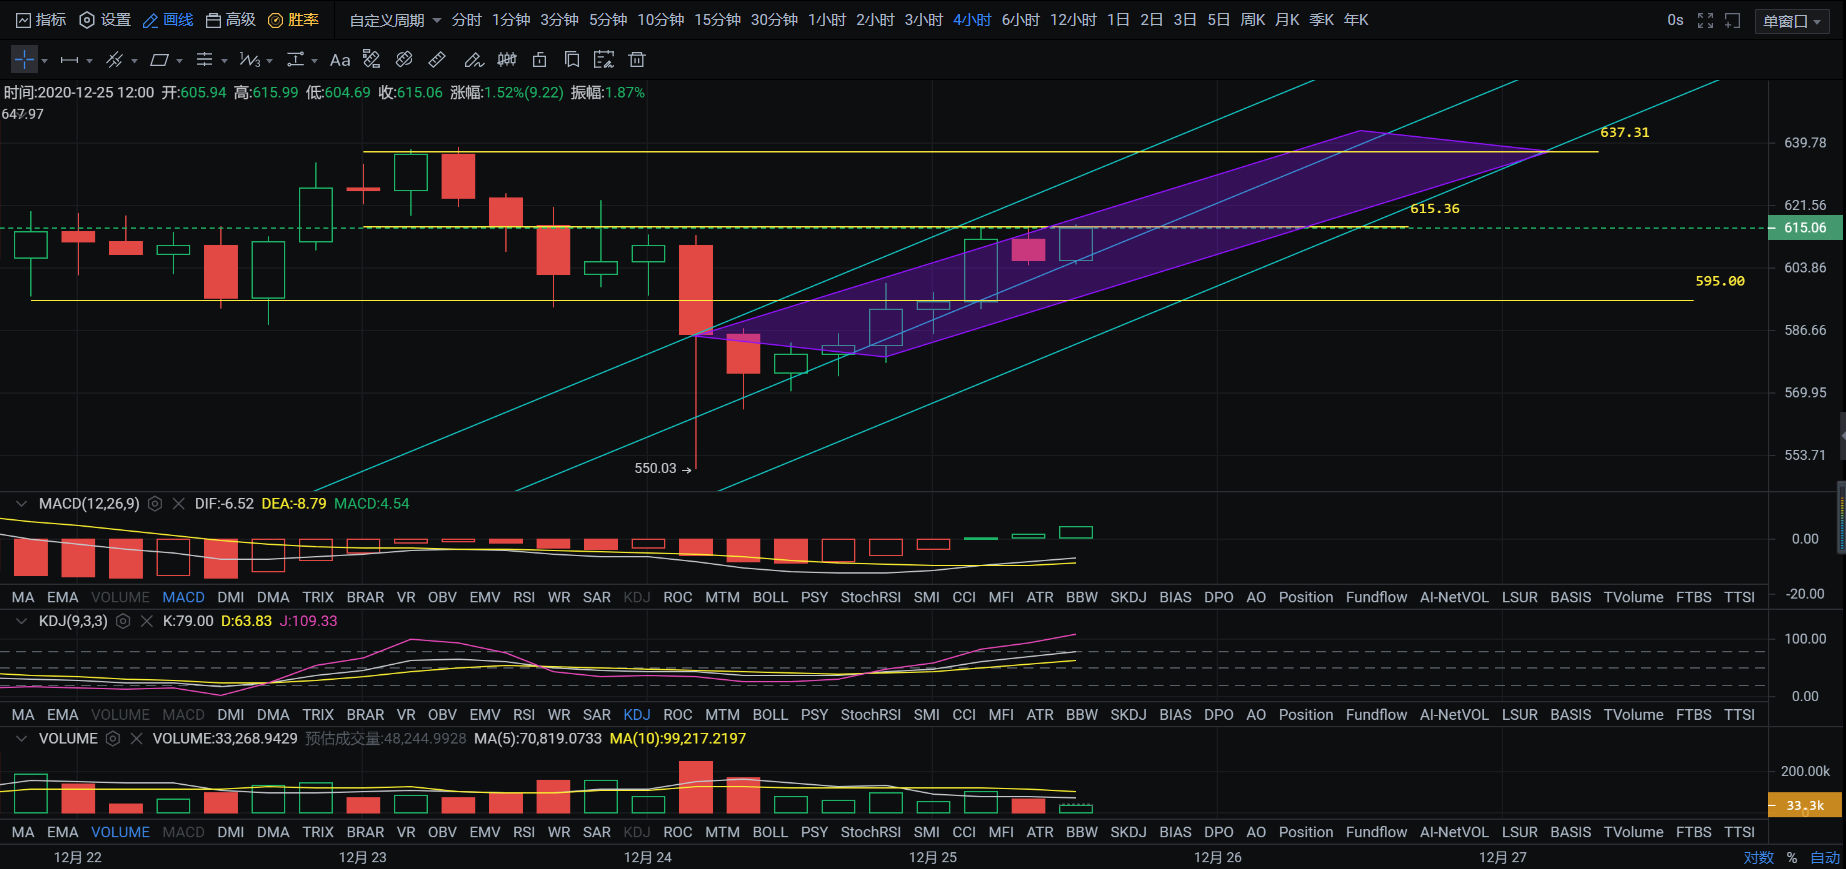Select the 分时 time-sharing view
Screen dimensions: 1846x869
466,20
